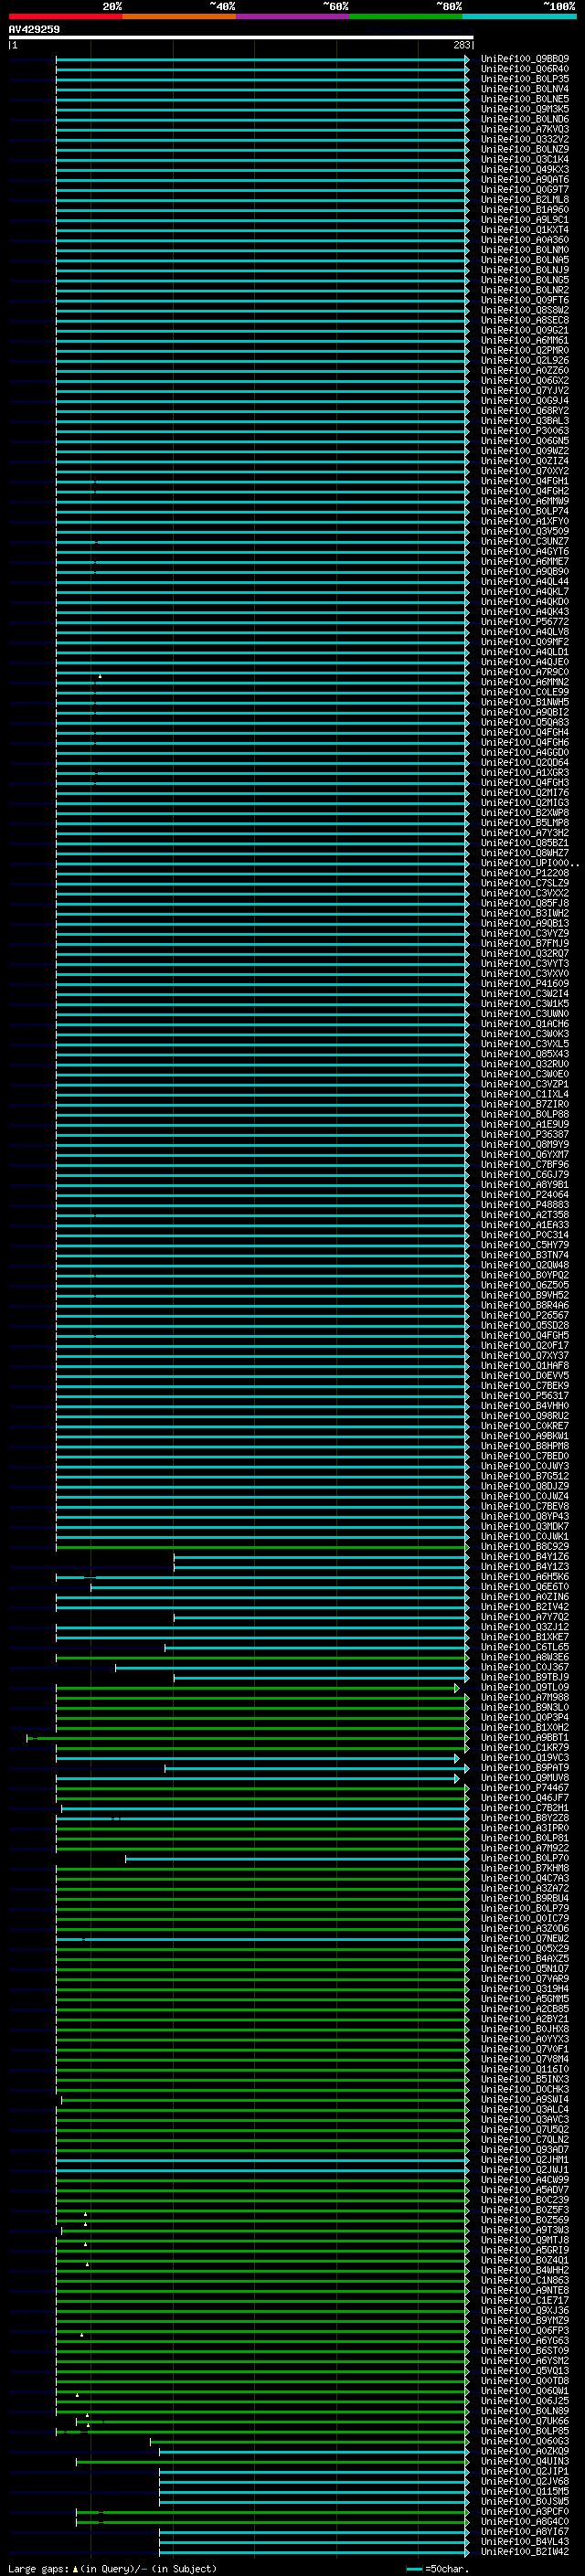Click the orange ~40% legend color bar
This screenshot has width=585, height=2576.
pyautogui.click(x=179, y=16)
